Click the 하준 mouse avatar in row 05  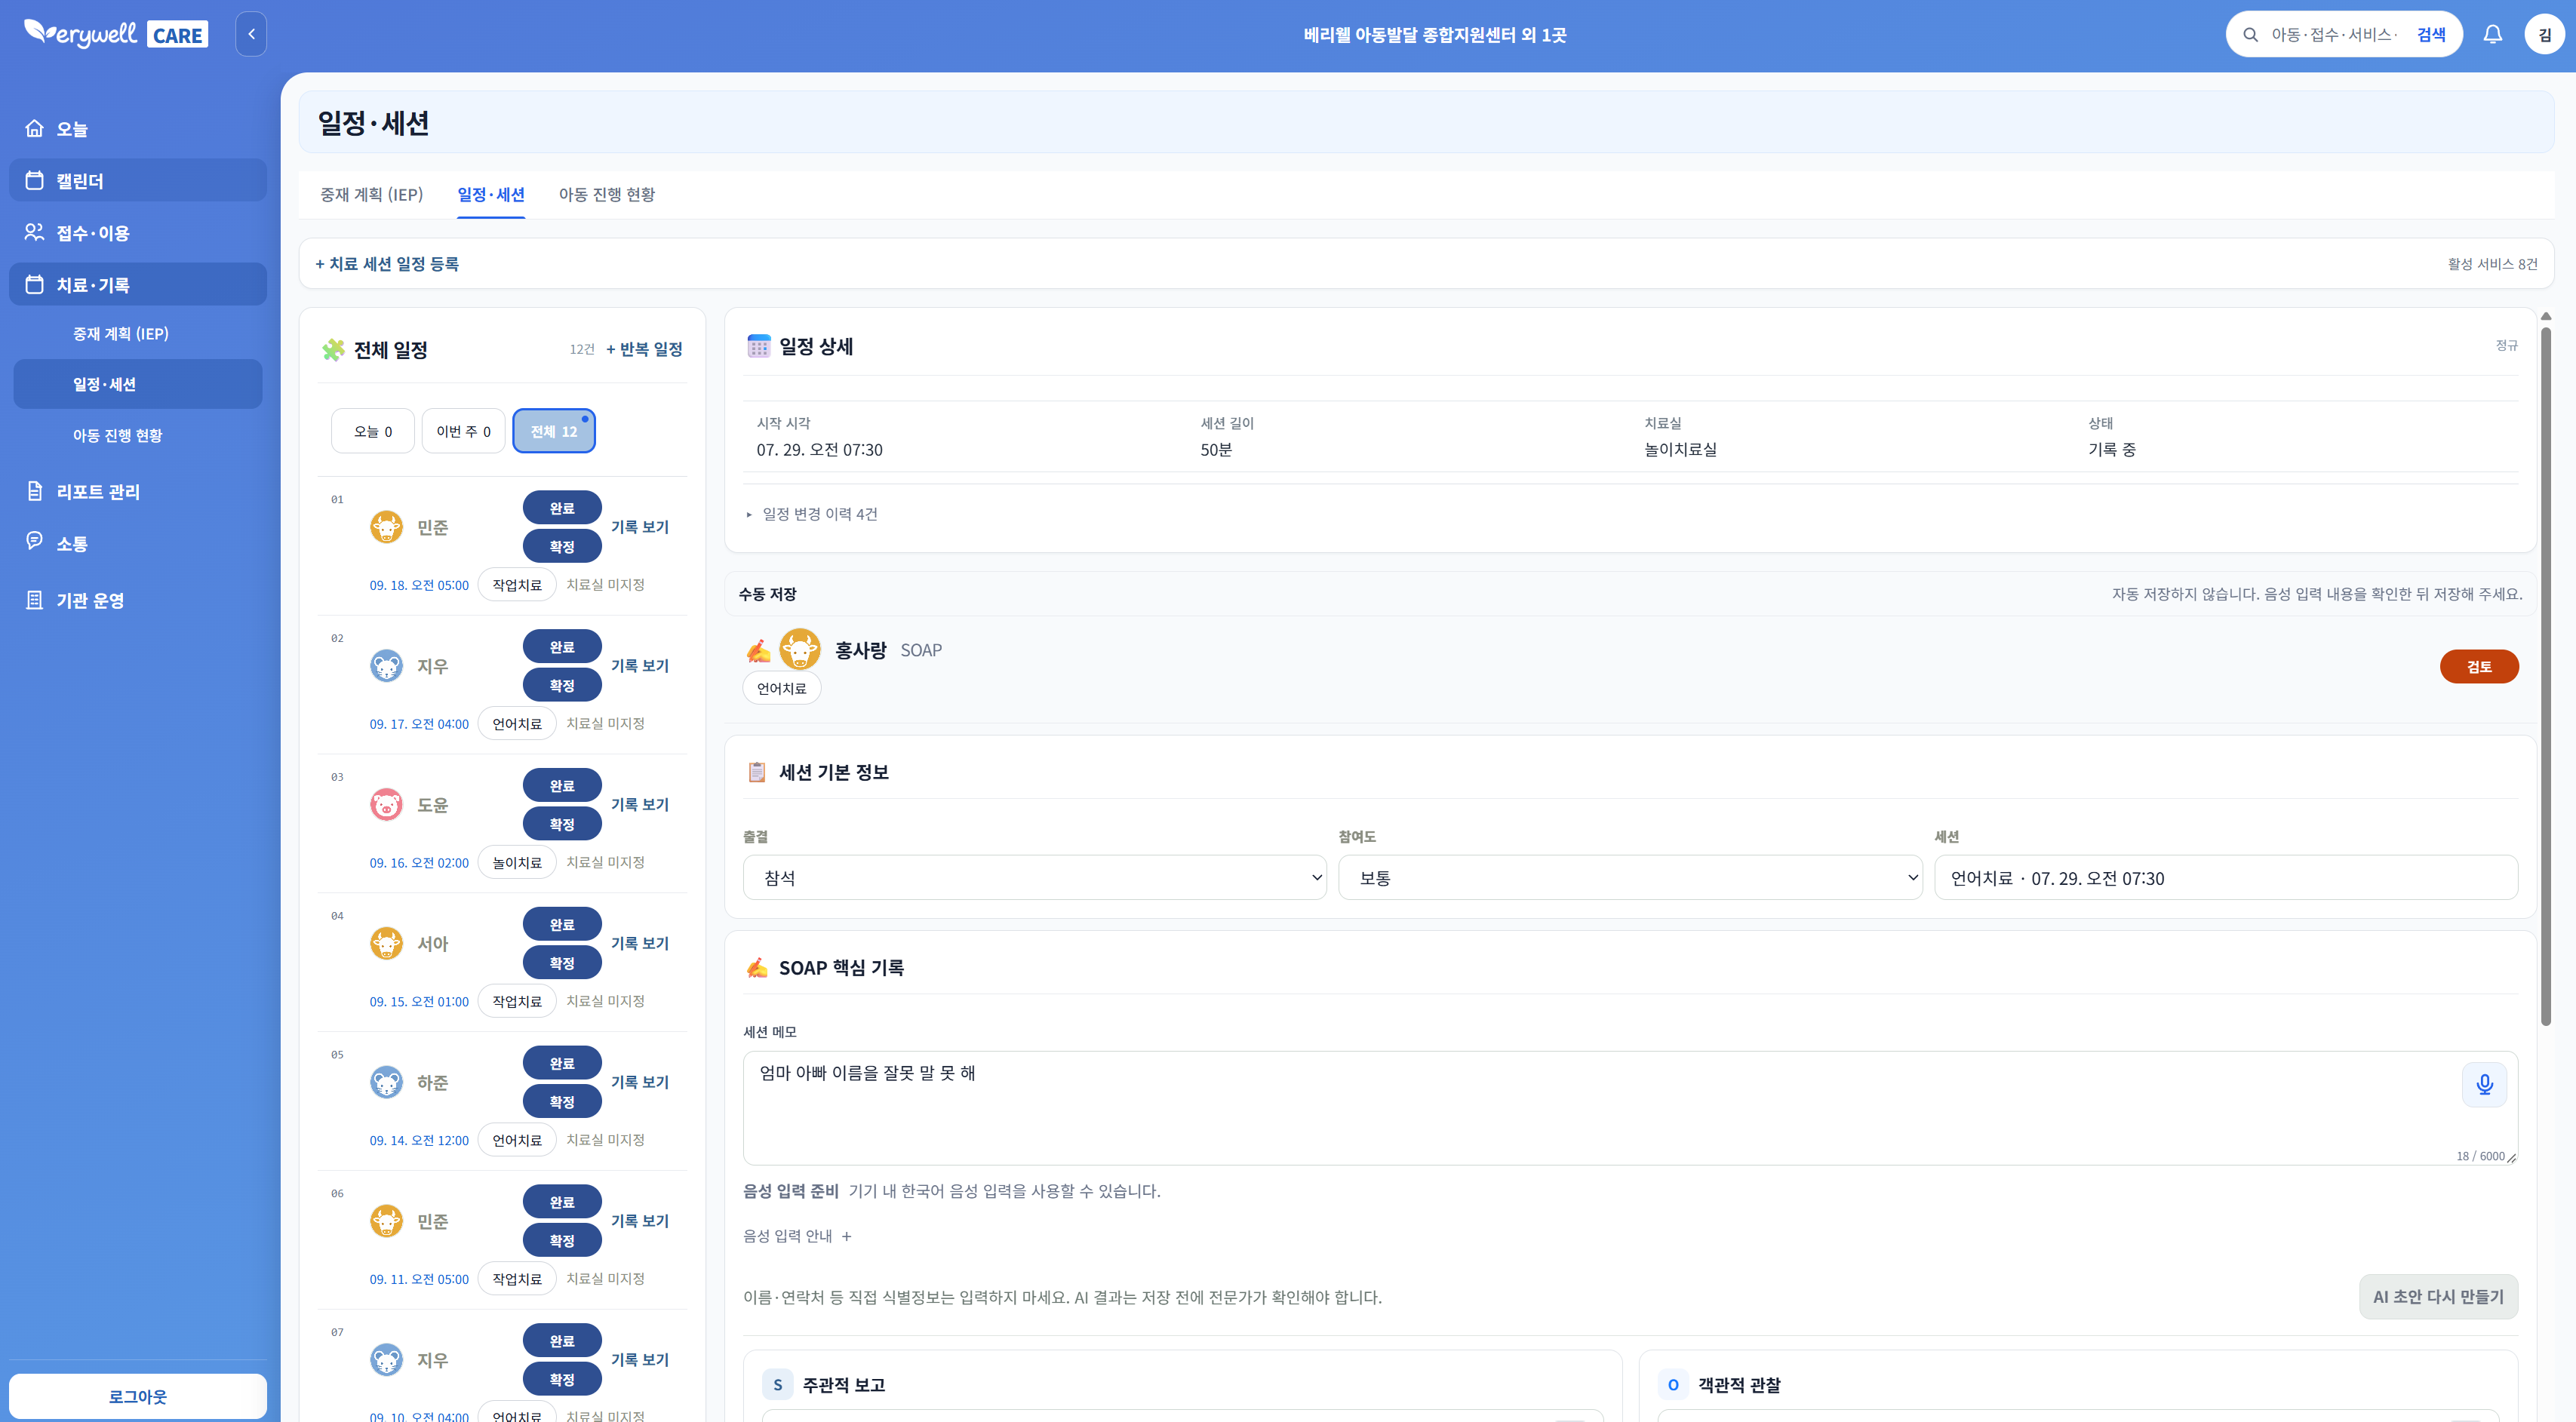(x=386, y=1082)
